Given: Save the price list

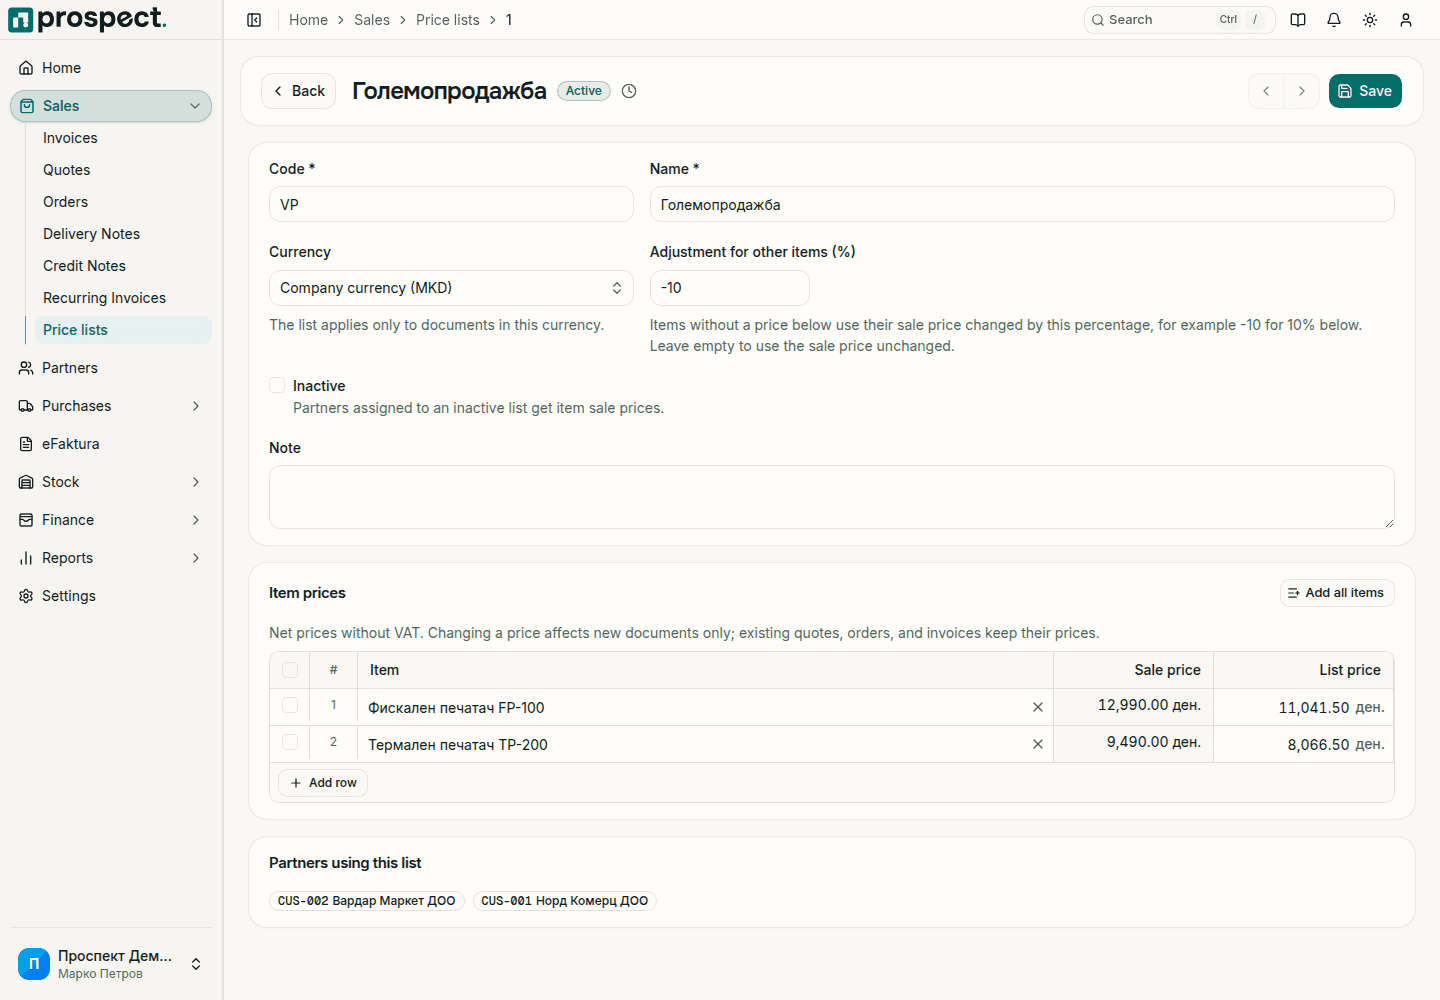Looking at the screenshot, I should 1365,91.
